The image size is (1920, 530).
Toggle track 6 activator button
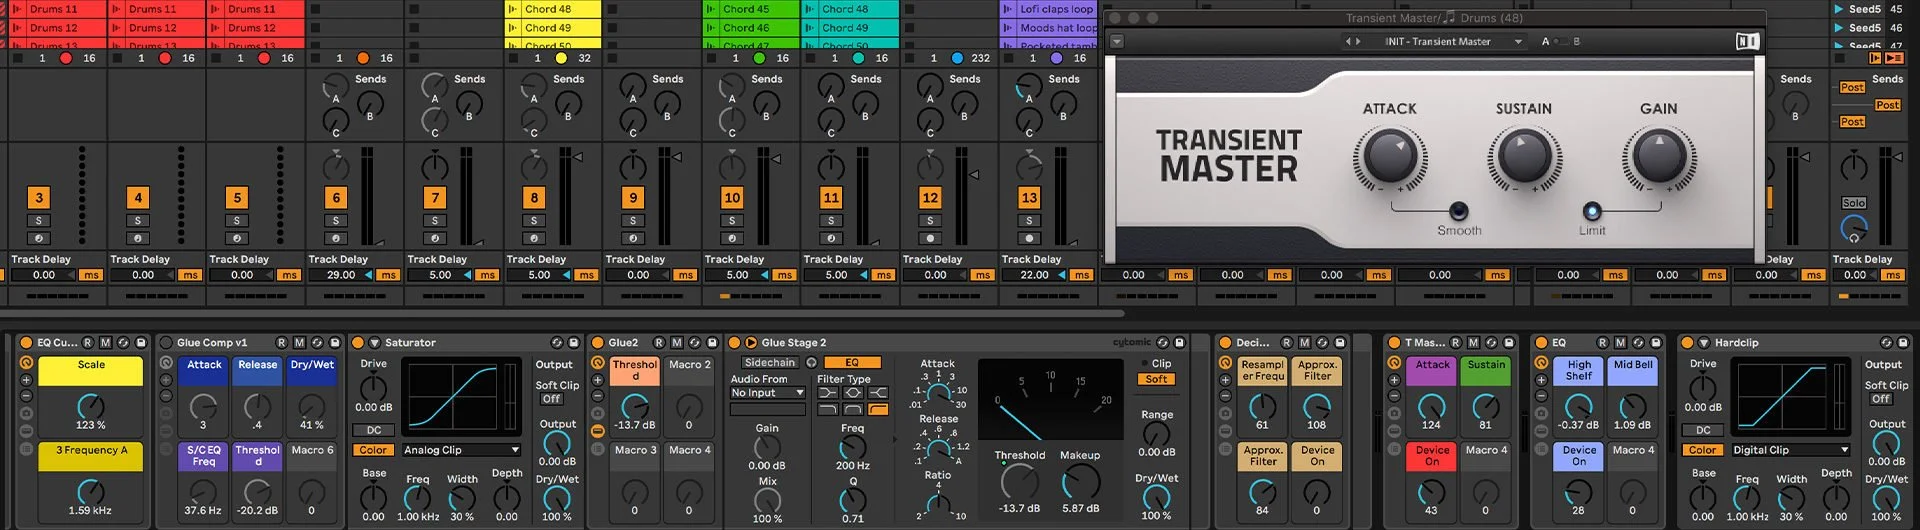336,198
